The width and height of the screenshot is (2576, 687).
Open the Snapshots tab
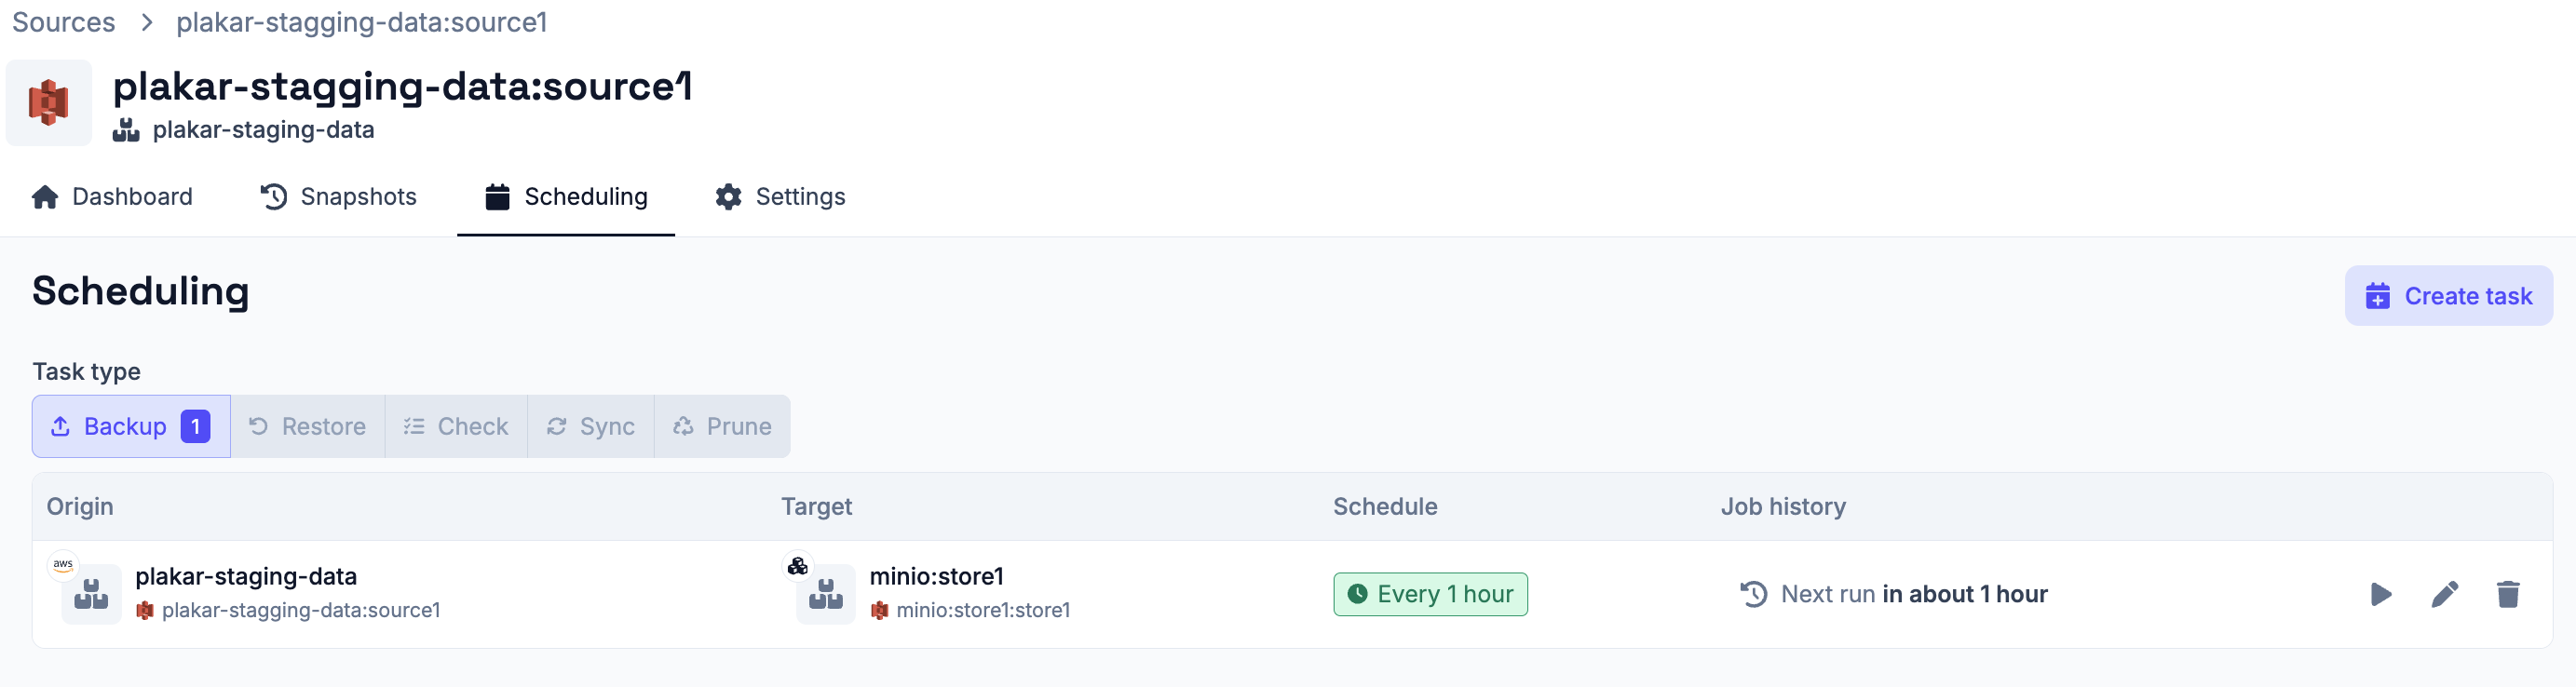pos(338,197)
